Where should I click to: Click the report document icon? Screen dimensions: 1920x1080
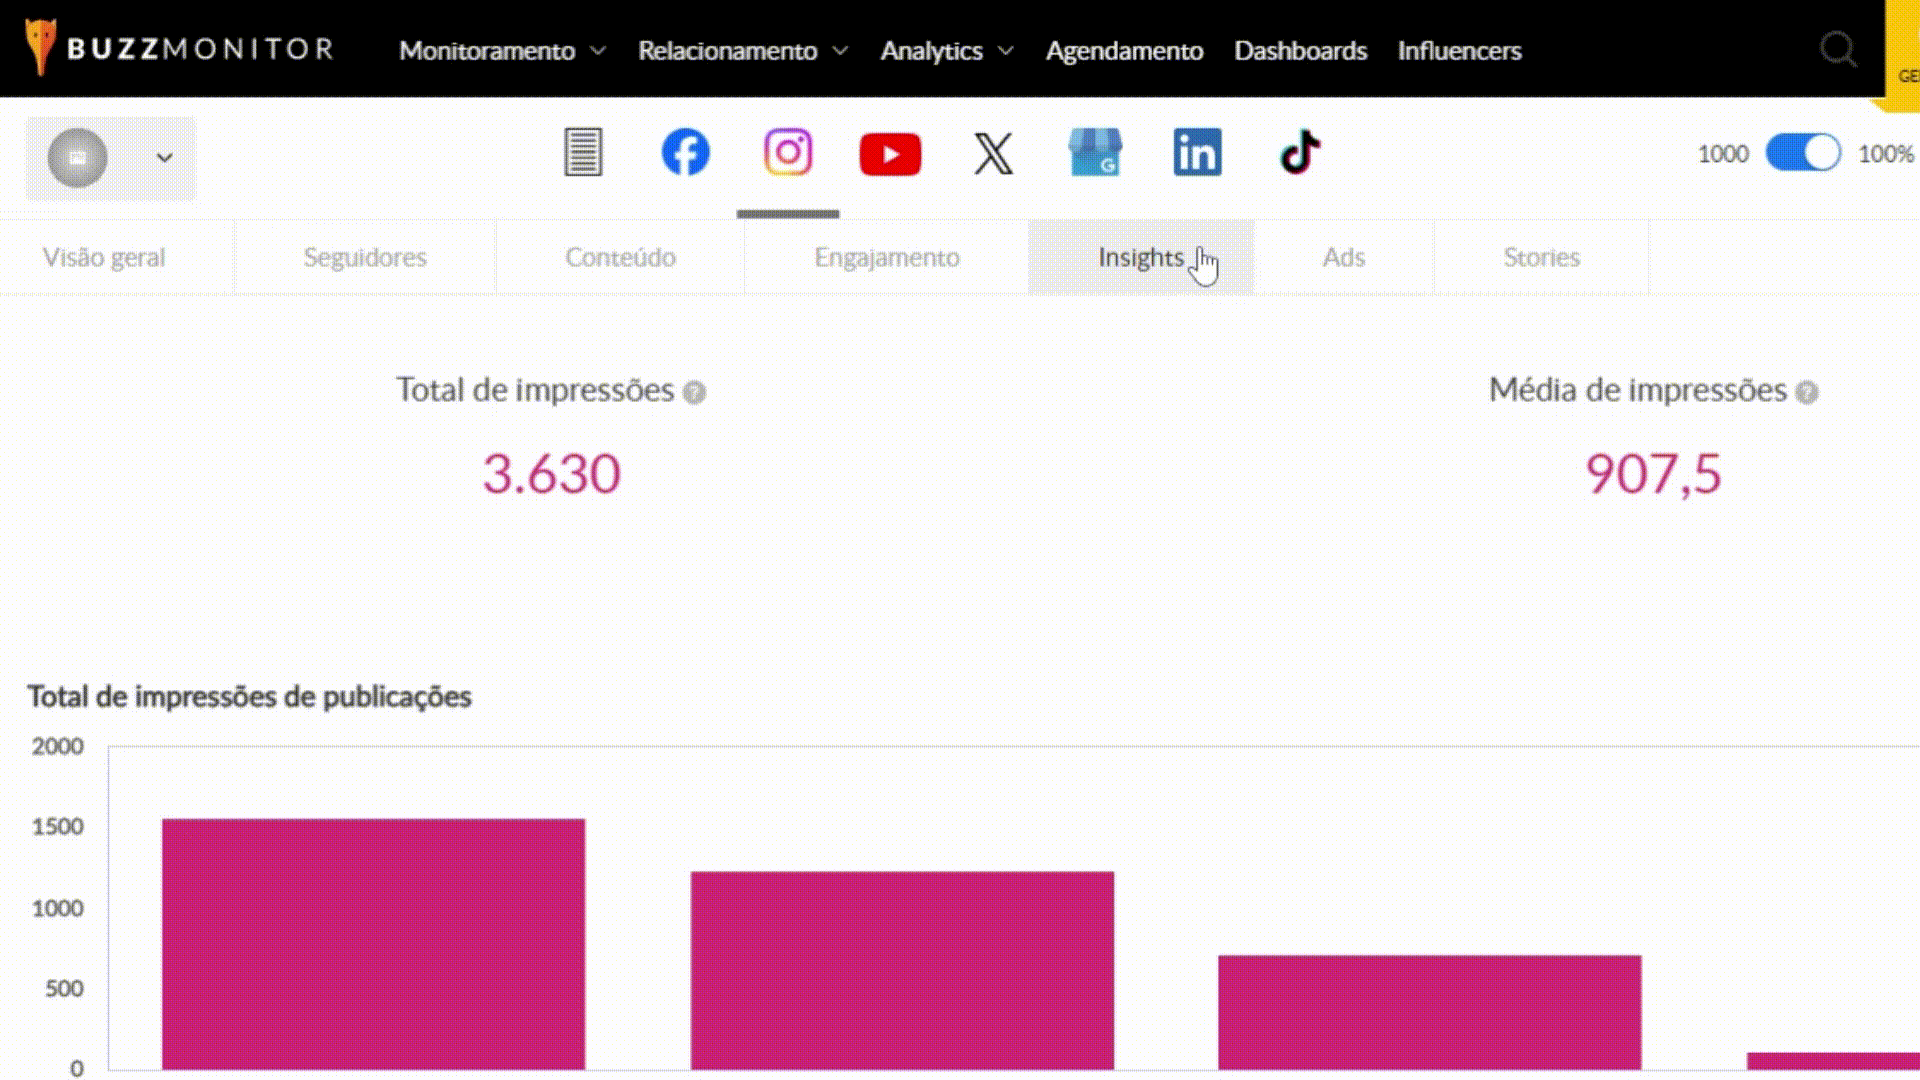coord(583,153)
